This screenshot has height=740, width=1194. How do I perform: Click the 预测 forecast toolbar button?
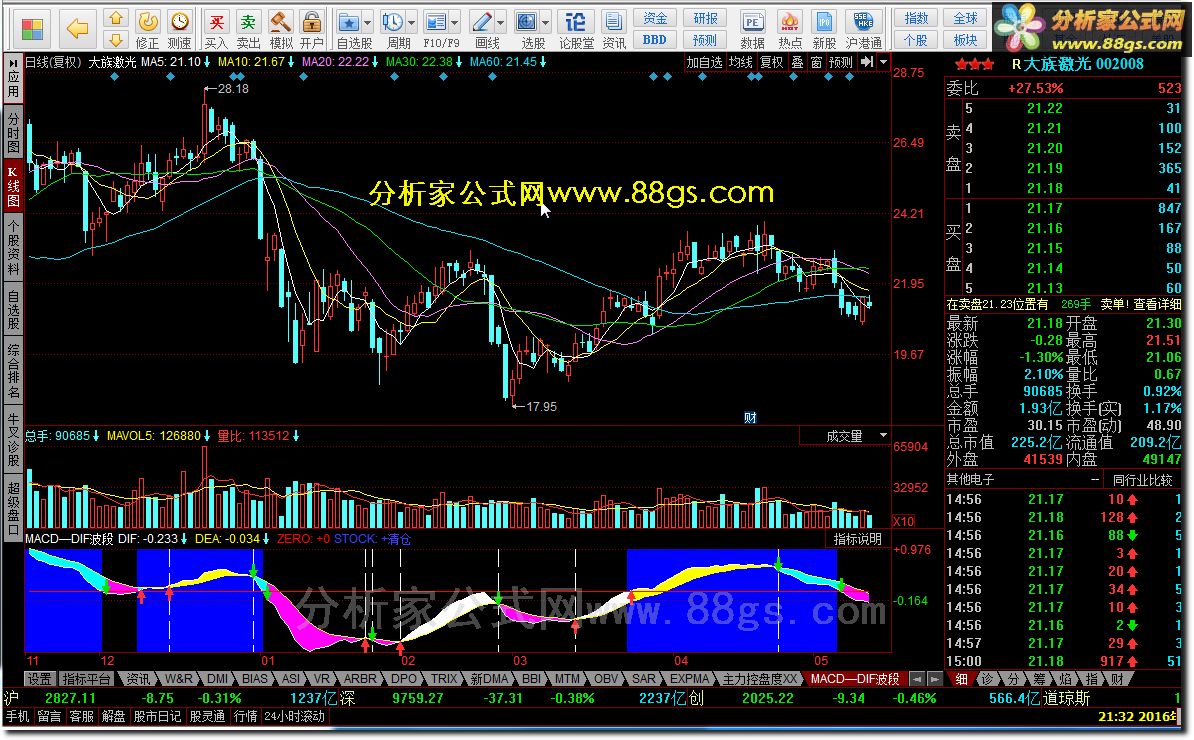705,40
